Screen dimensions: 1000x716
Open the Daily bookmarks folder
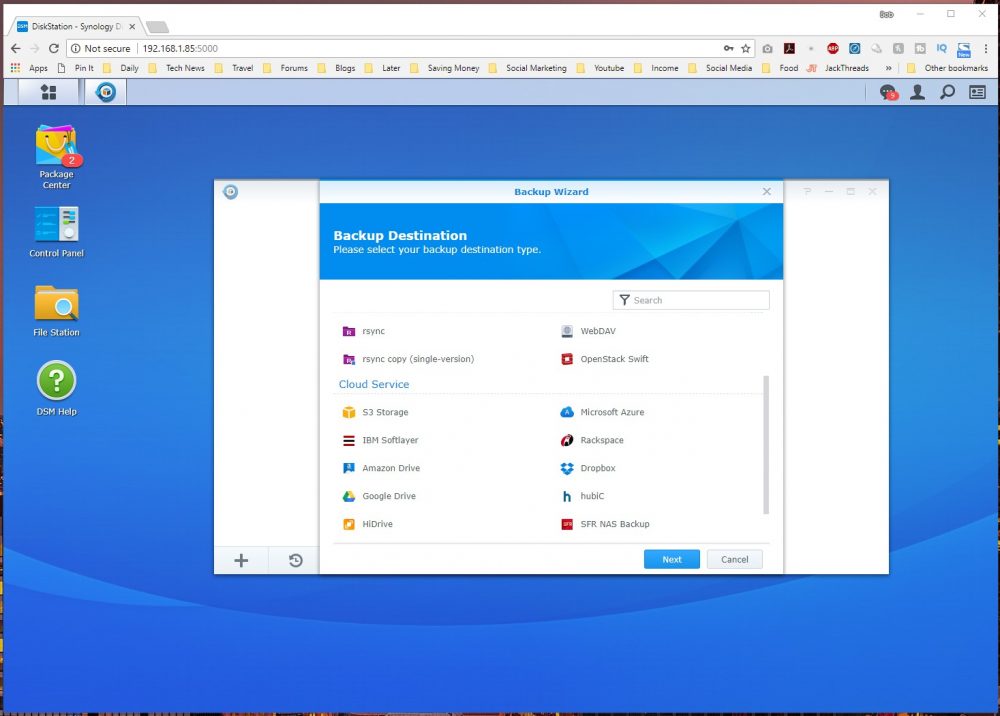[x=121, y=68]
